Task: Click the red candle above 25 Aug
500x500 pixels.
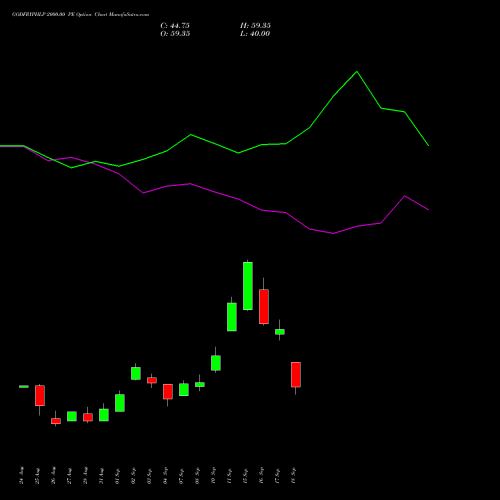Action: [40, 396]
